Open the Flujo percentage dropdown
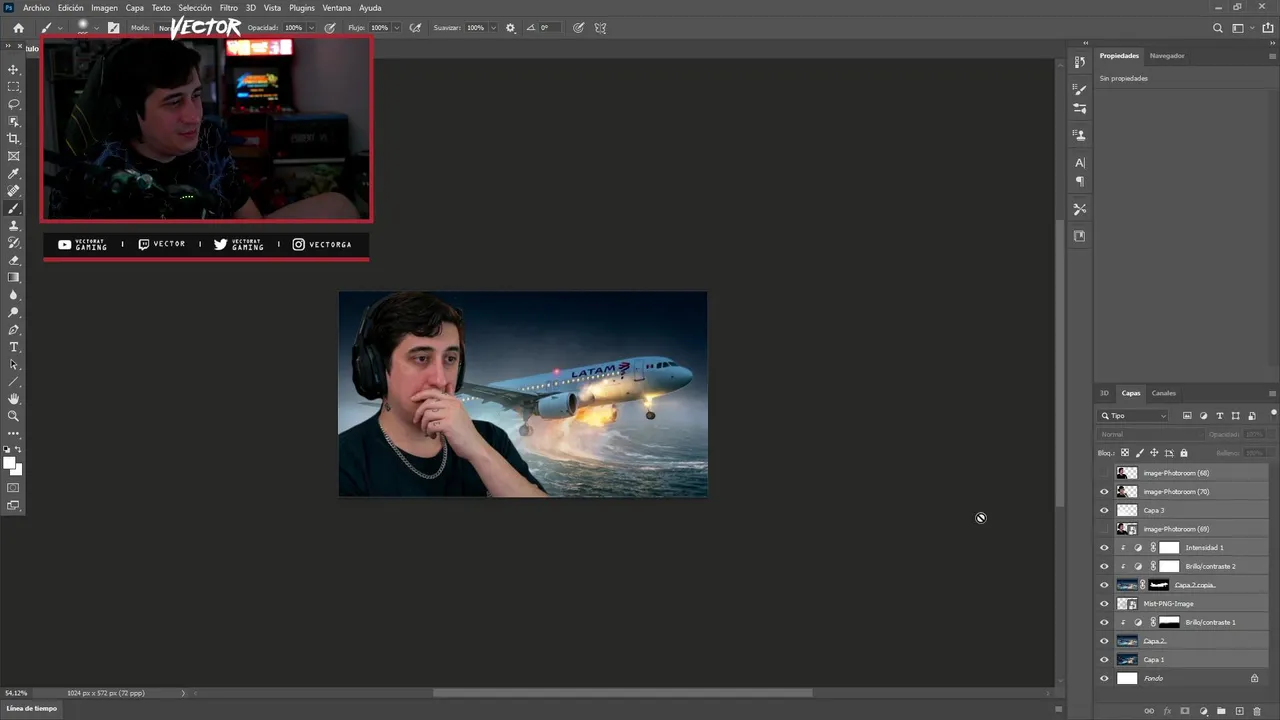 point(397,28)
